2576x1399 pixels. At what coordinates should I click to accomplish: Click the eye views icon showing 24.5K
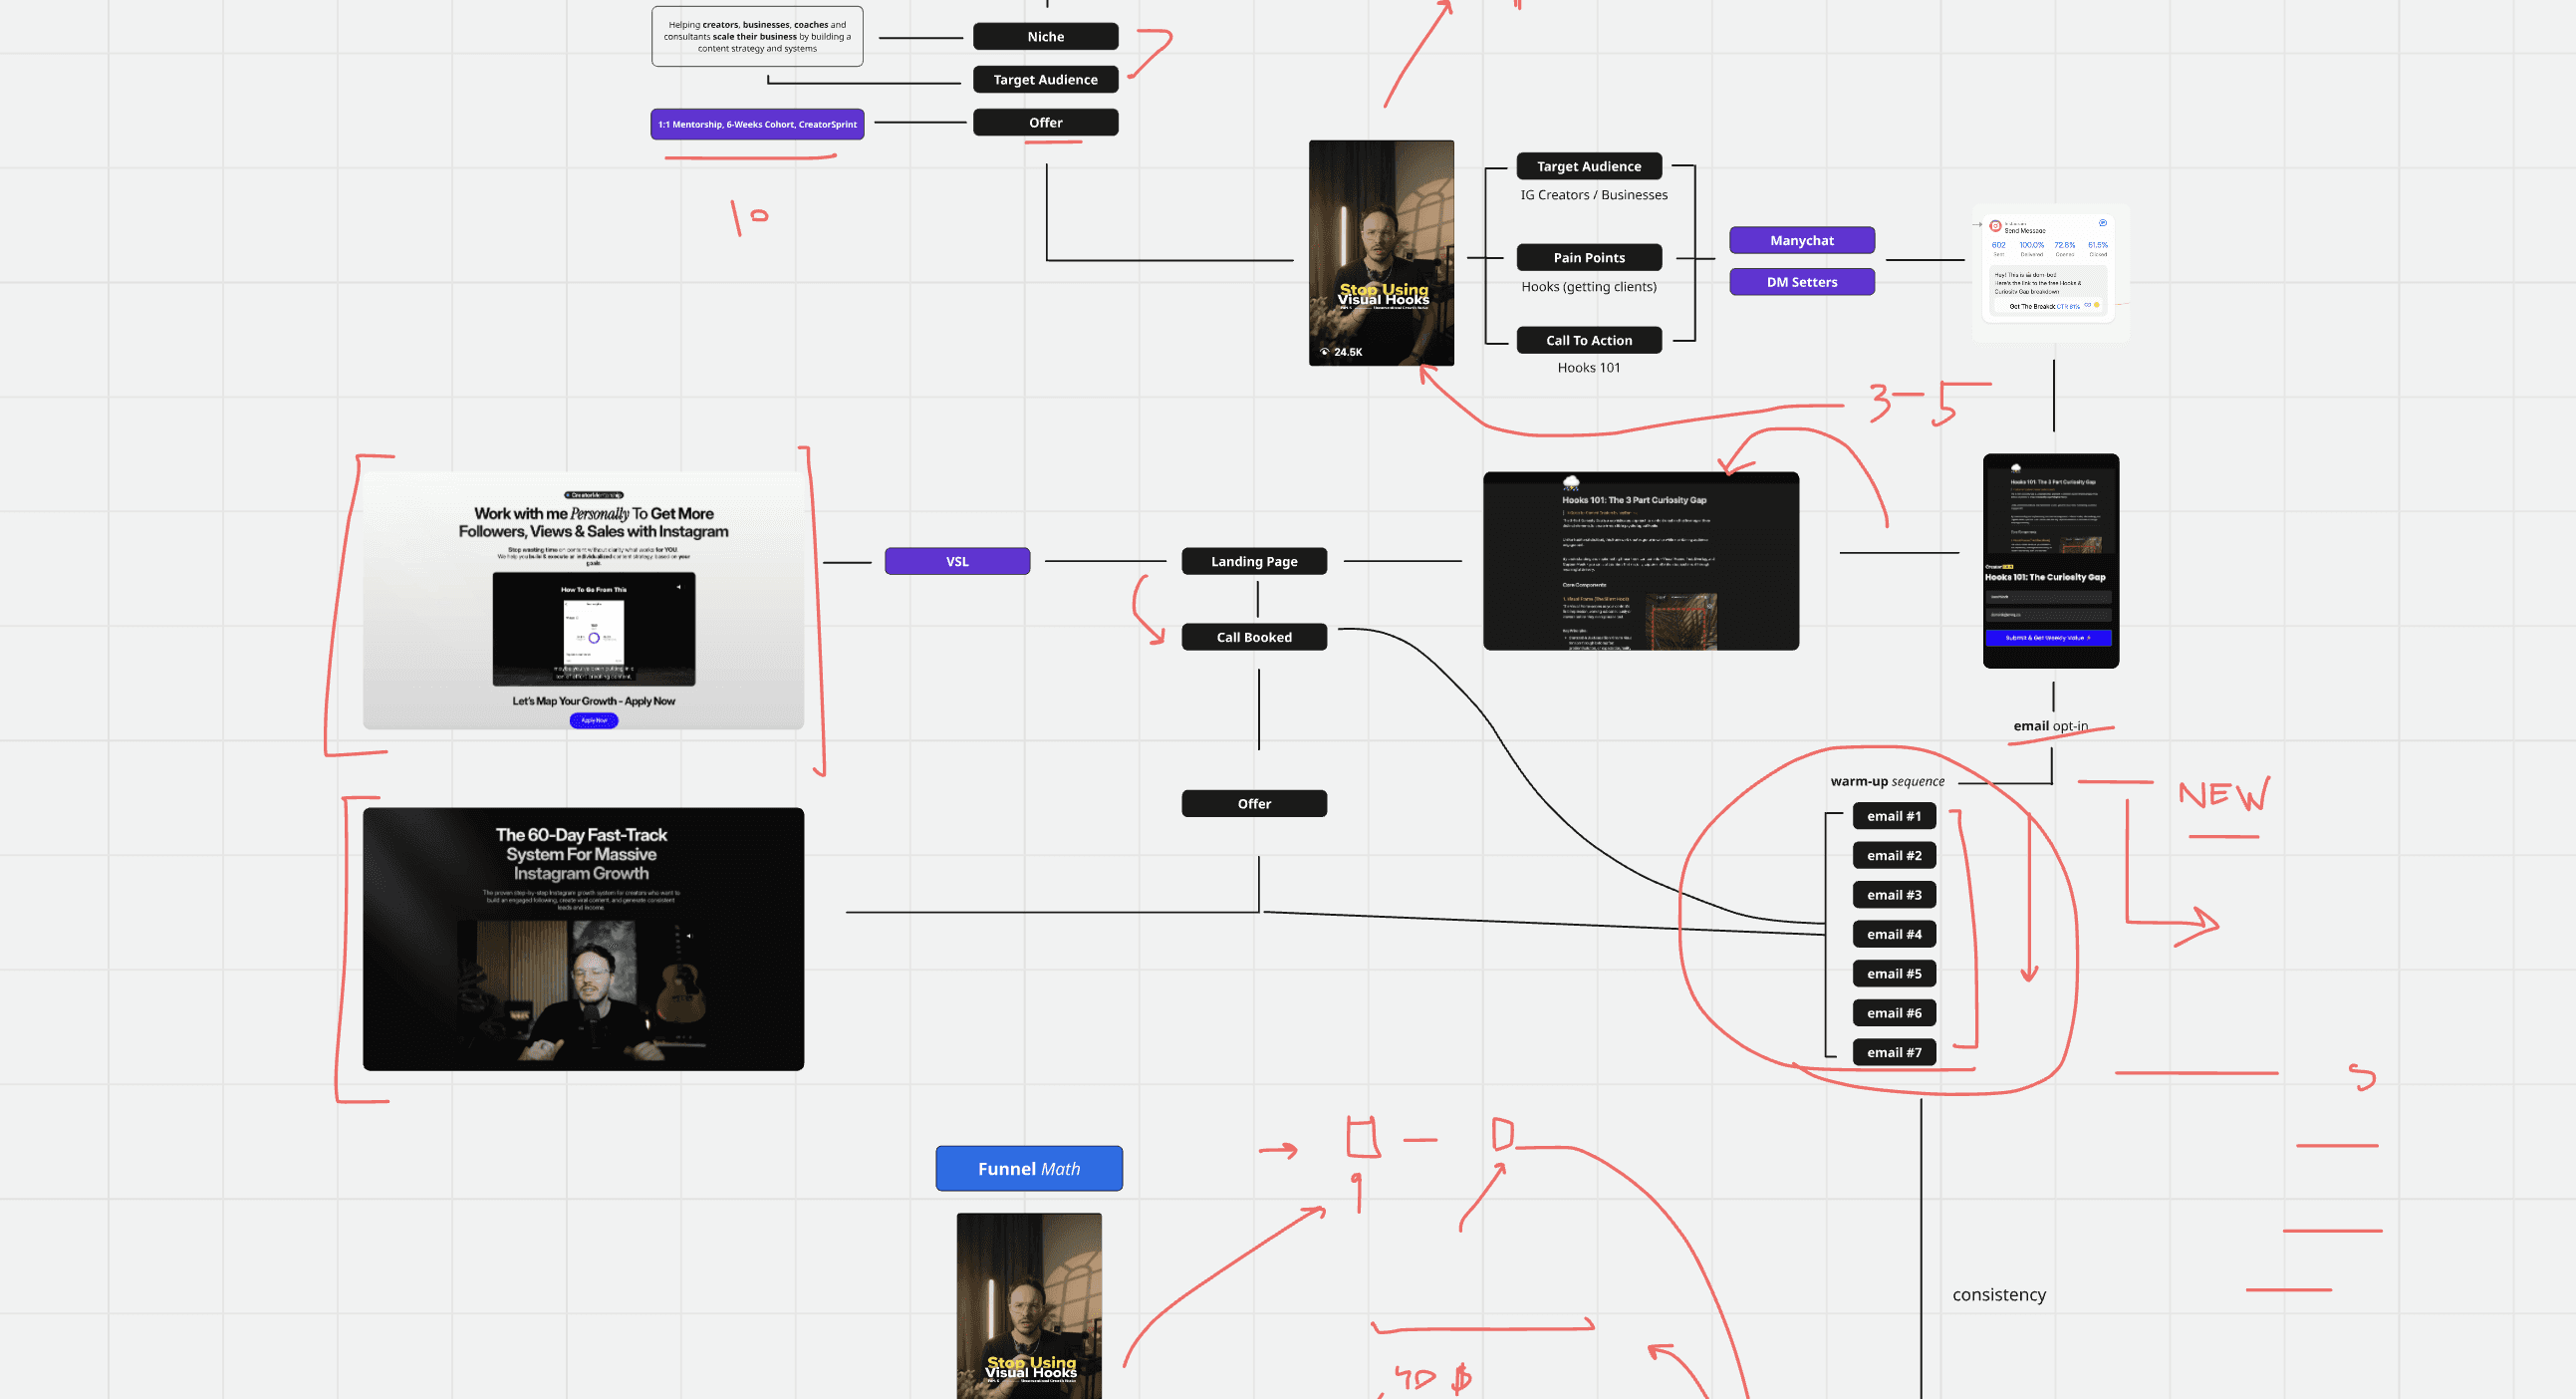(1325, 352)
